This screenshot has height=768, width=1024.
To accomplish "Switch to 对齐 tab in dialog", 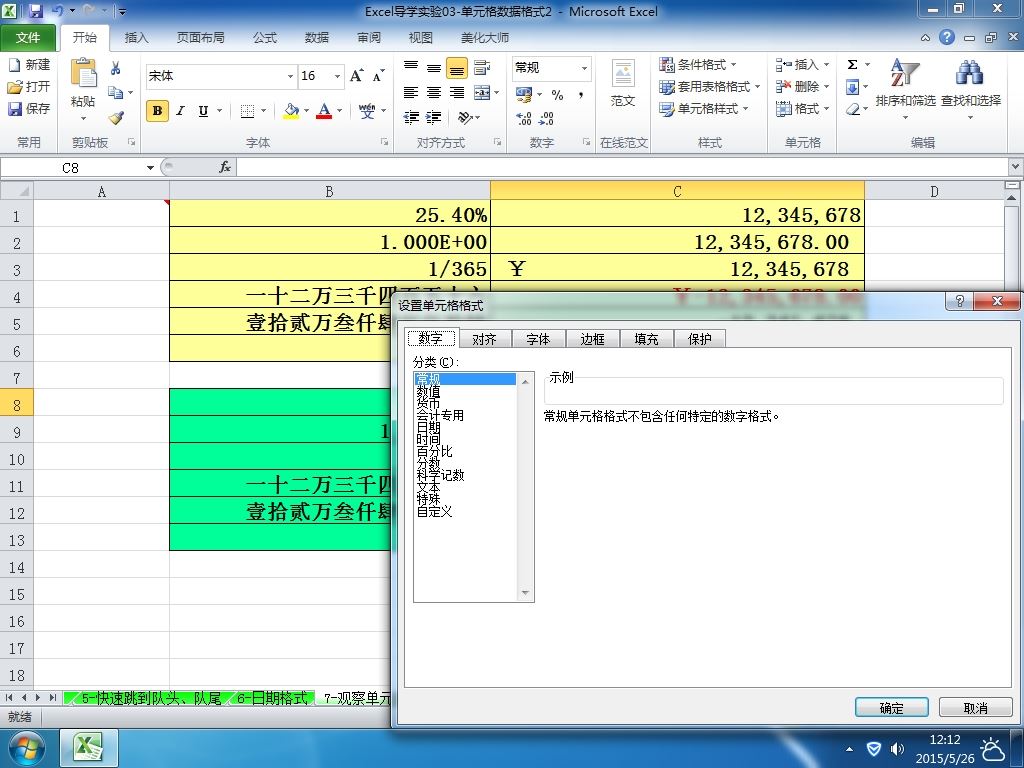I will [x=485, y=339].
